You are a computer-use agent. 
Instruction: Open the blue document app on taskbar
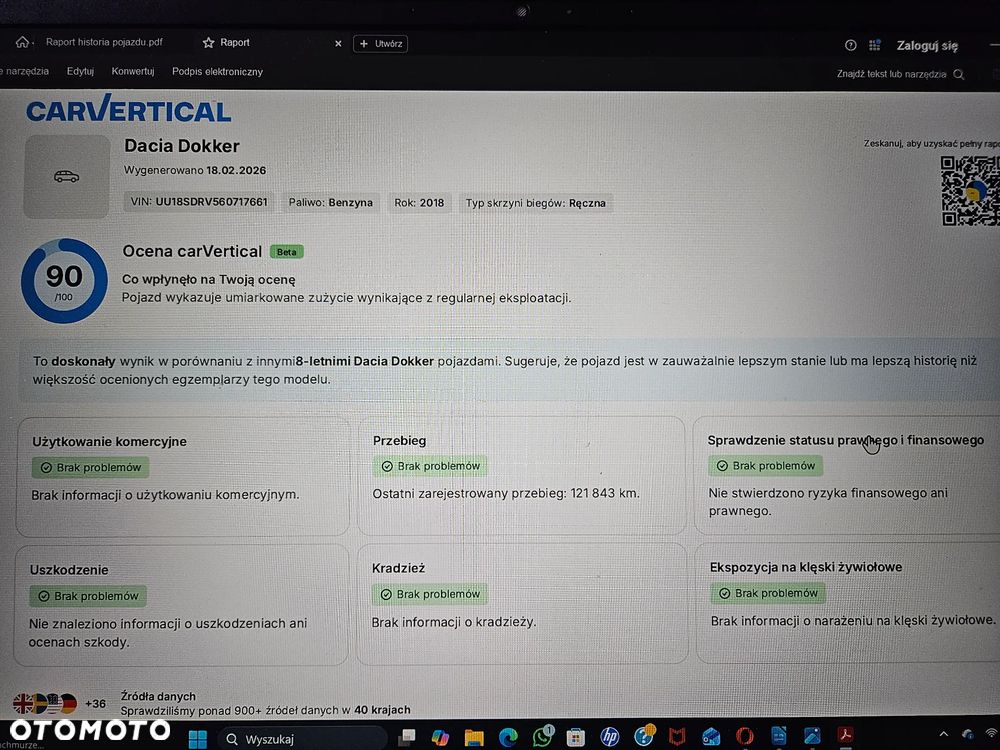(778, 737)
